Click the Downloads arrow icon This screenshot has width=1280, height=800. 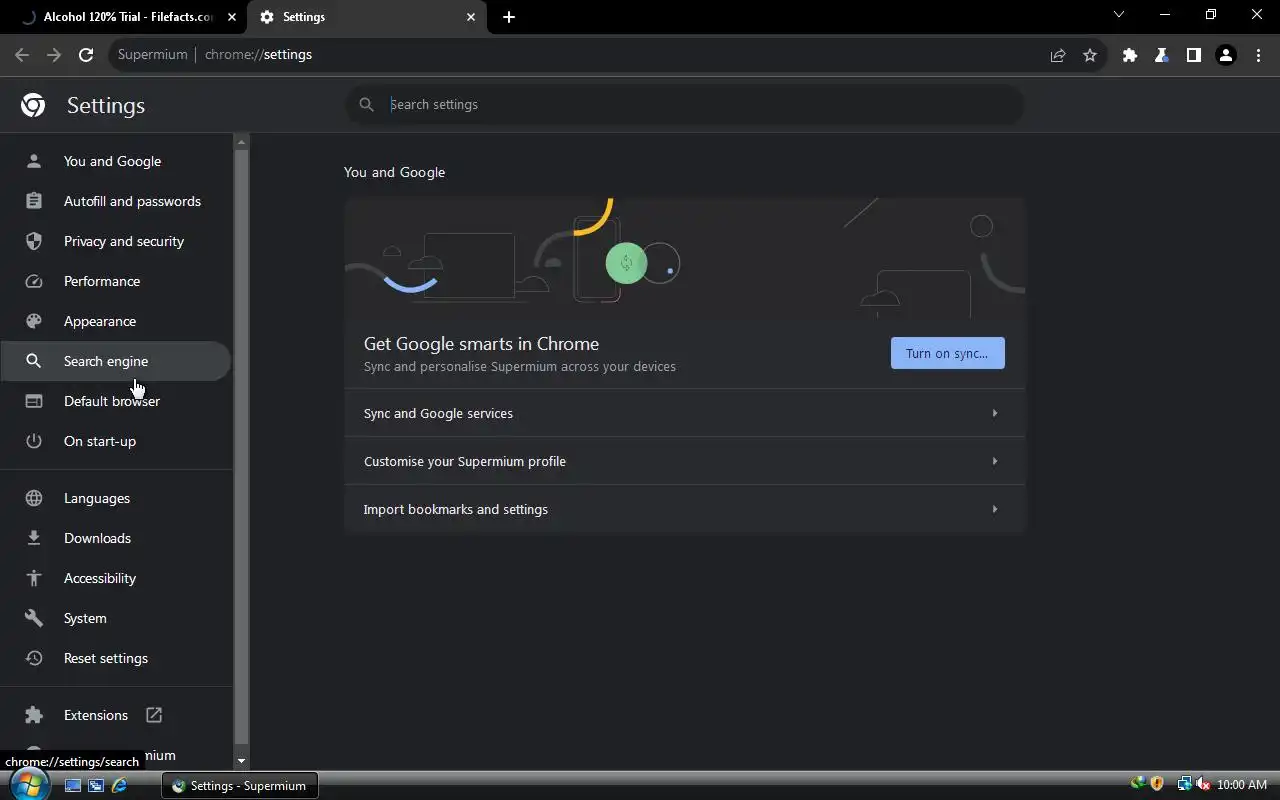(34, 538)
